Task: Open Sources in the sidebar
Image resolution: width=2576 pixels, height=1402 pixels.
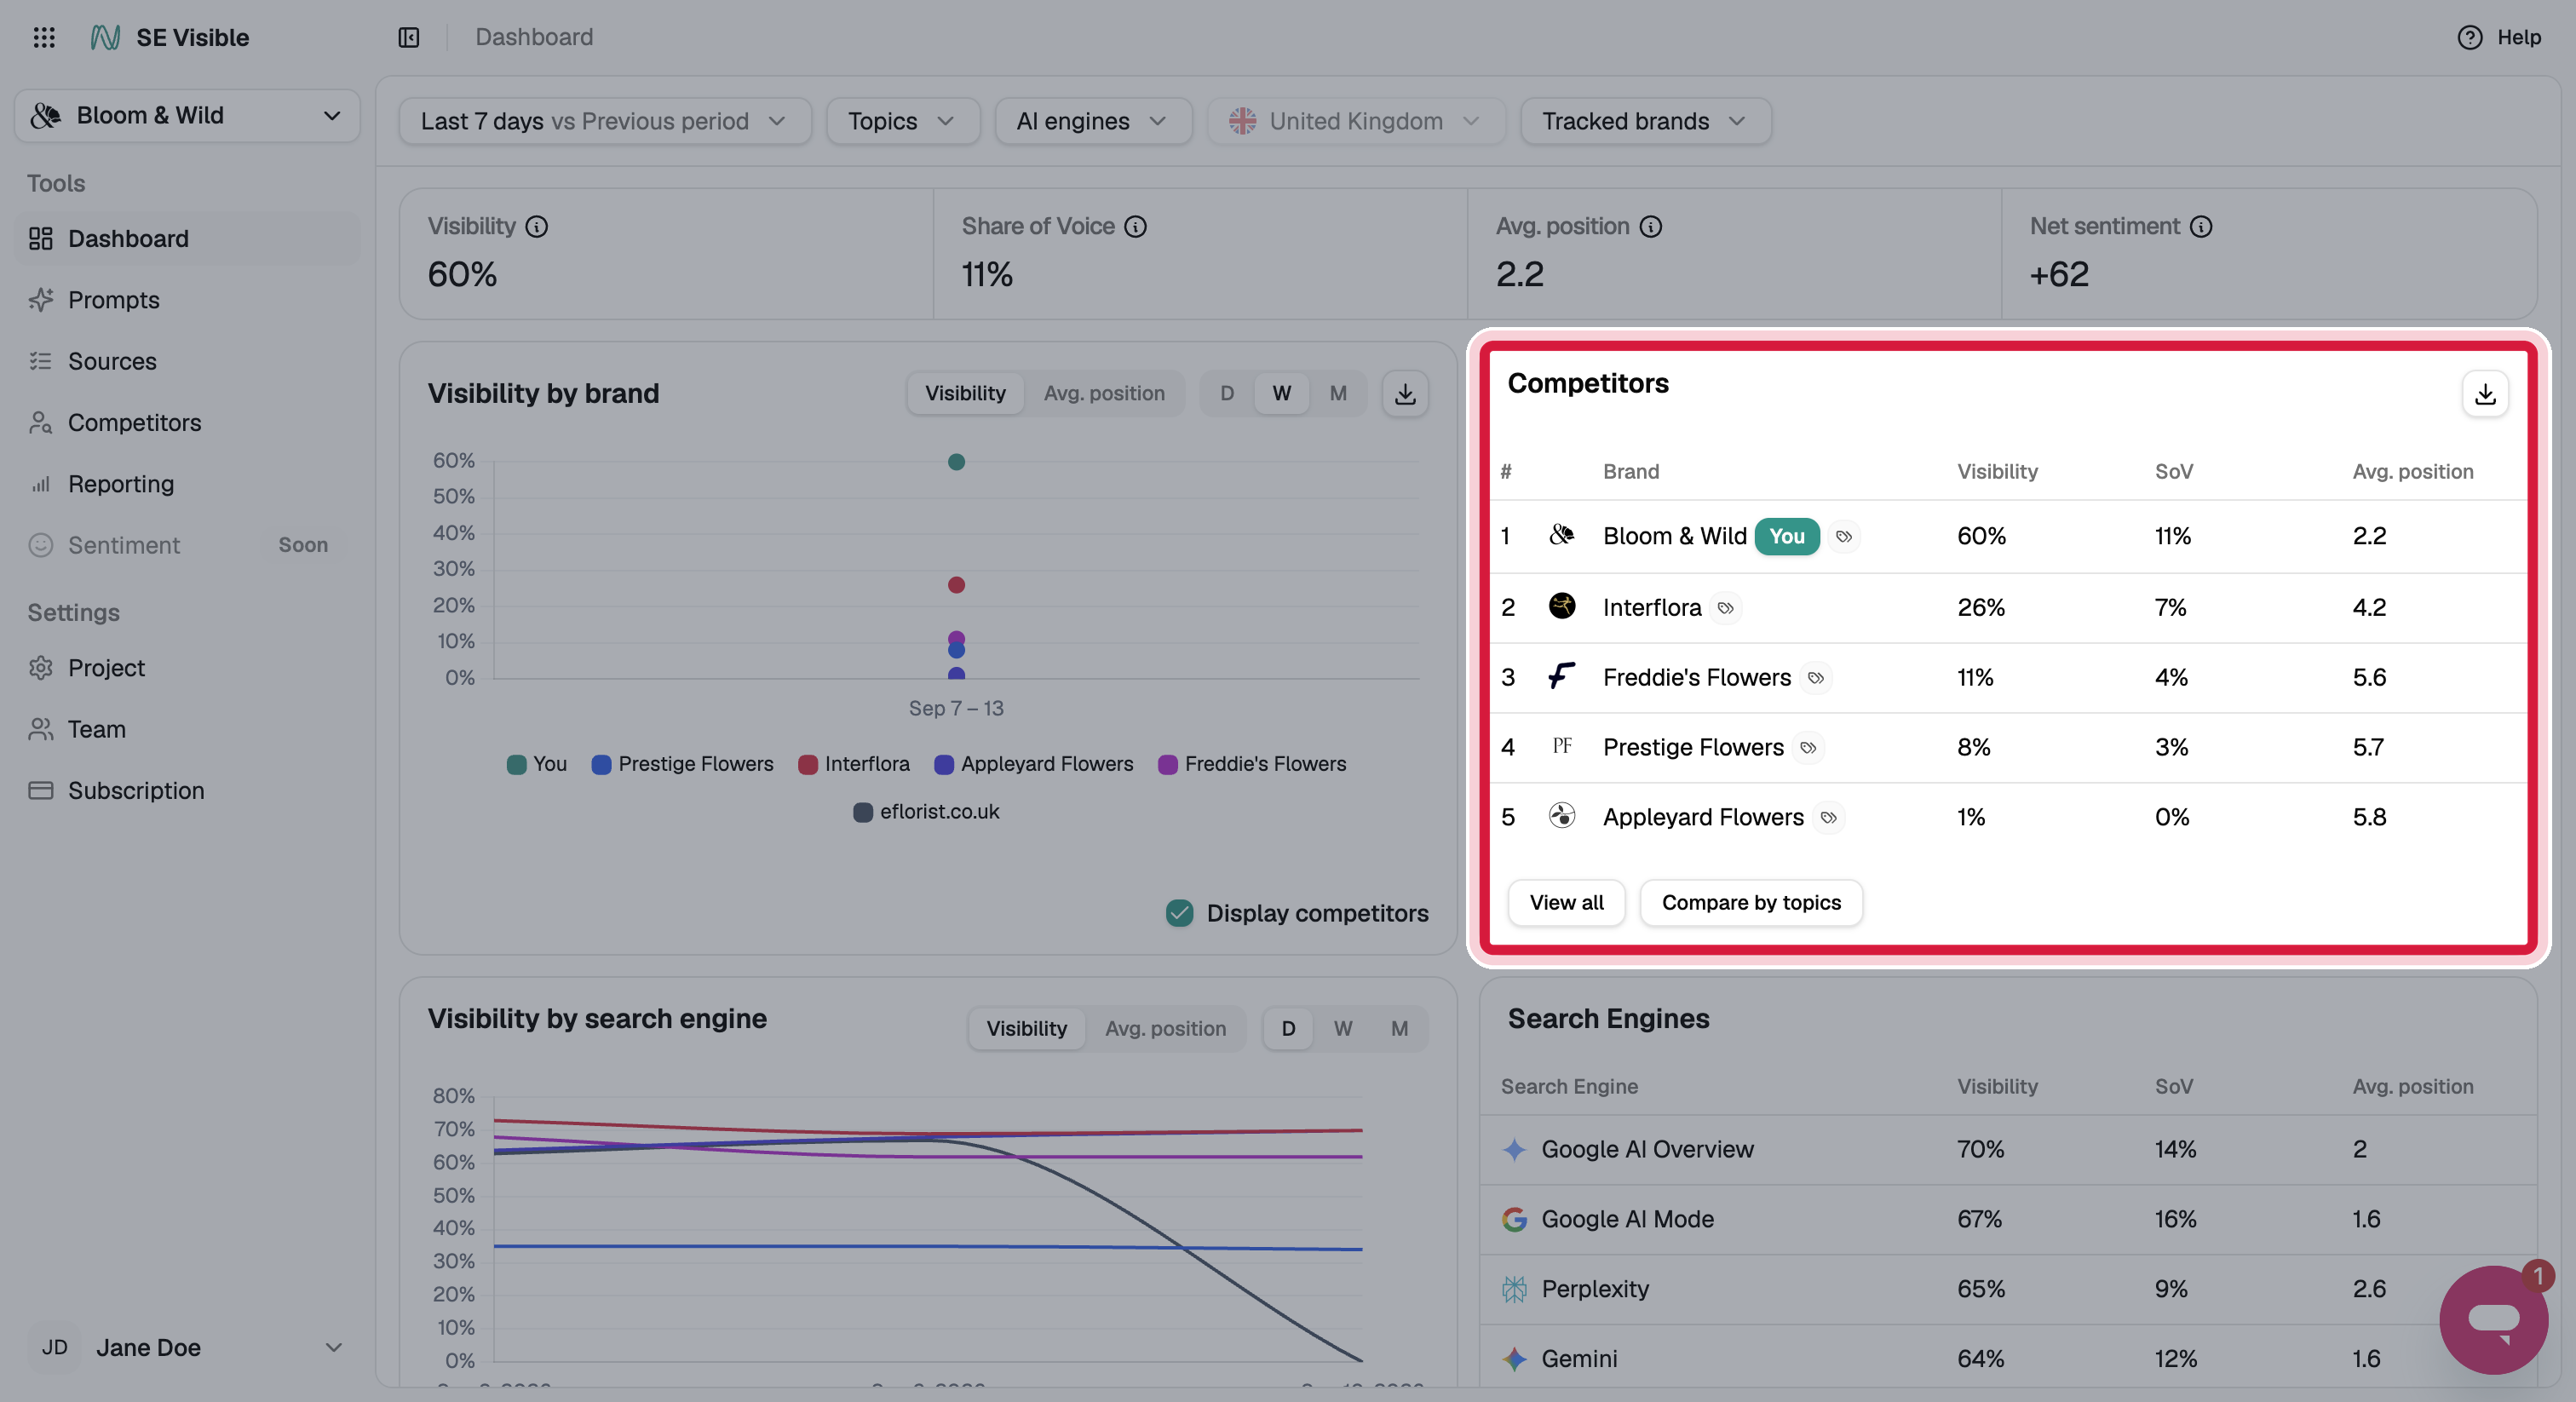Action: pyautogui.click(x=187, y=361)
